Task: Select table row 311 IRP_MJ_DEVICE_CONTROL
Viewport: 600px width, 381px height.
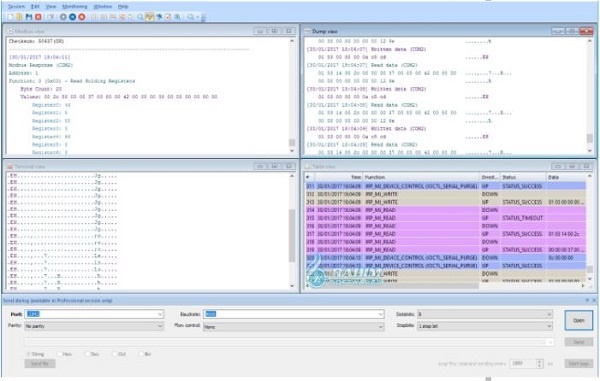Action: point(445,186)
